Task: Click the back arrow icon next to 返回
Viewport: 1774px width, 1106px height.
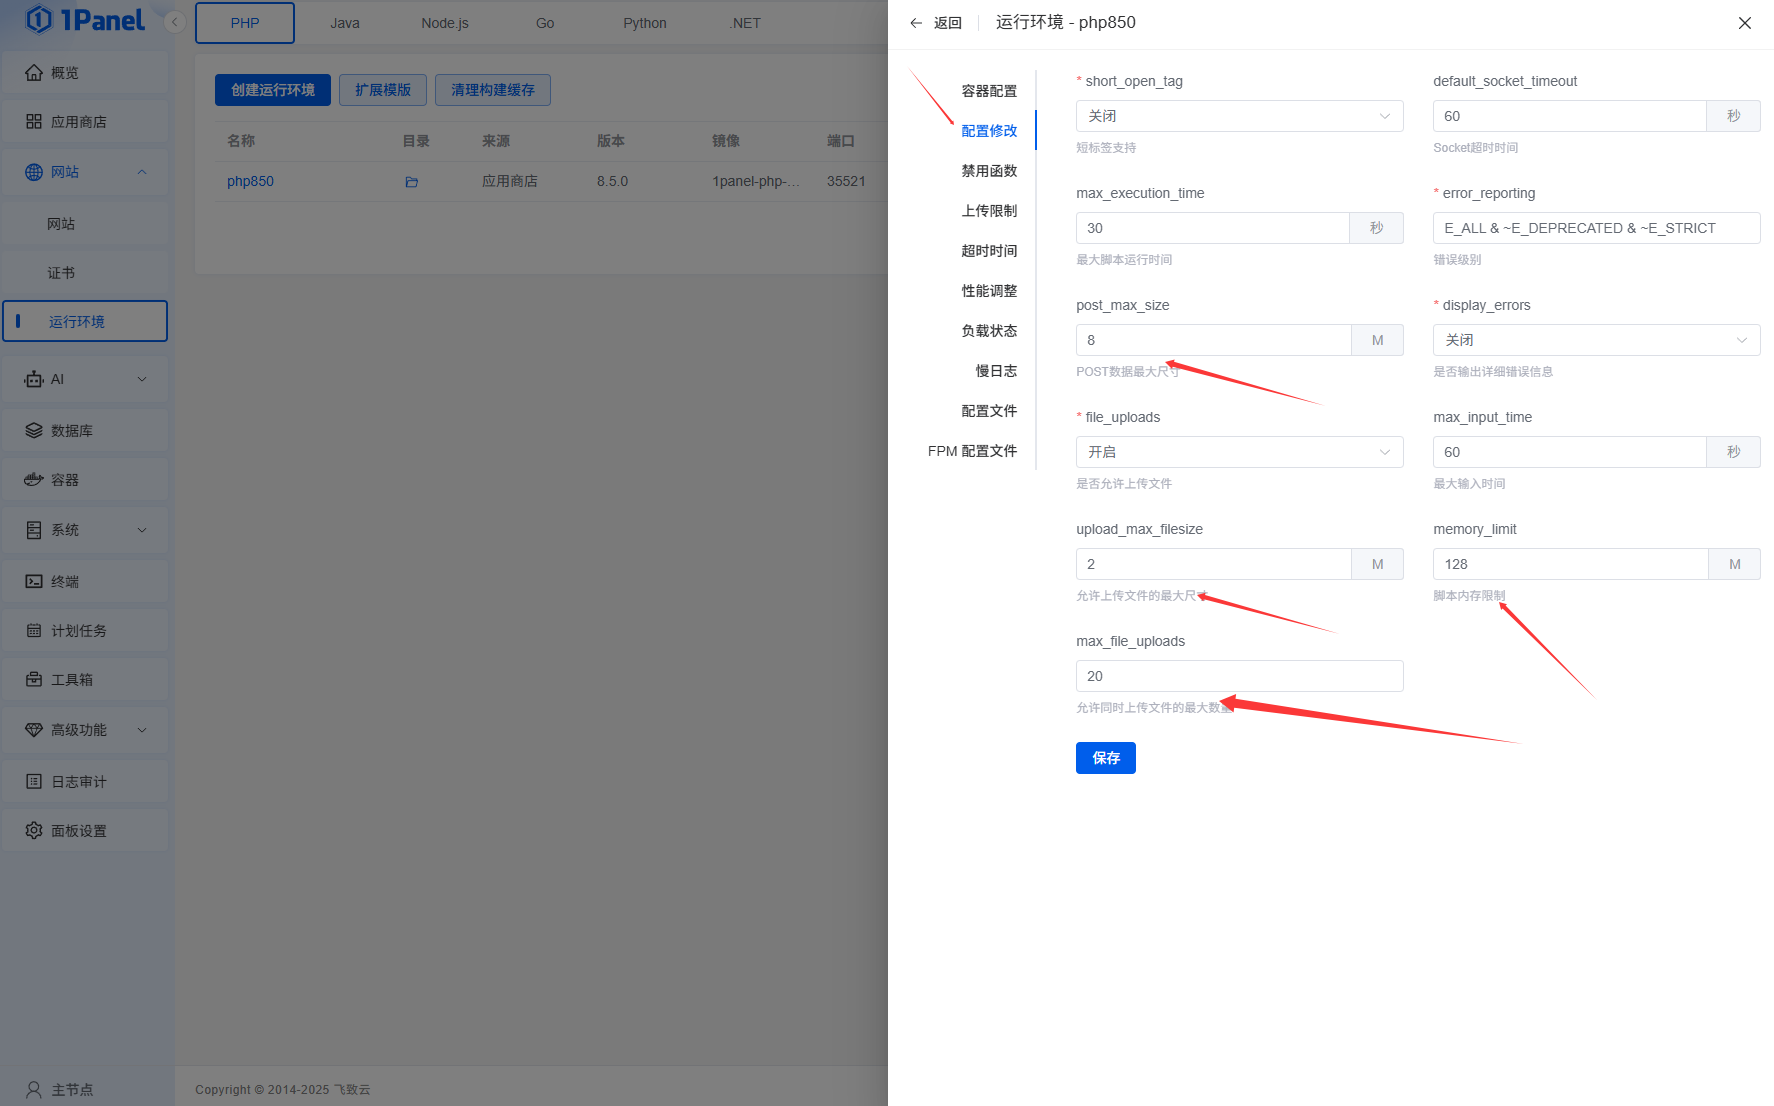Action: 916,23
